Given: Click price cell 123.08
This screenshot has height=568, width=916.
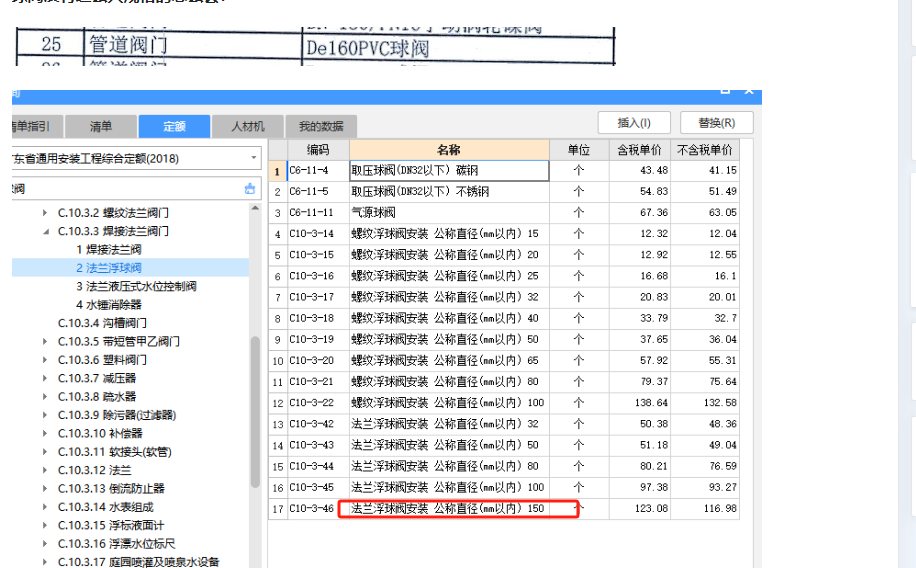Looking at the screenshot, I should click(640, 508).
